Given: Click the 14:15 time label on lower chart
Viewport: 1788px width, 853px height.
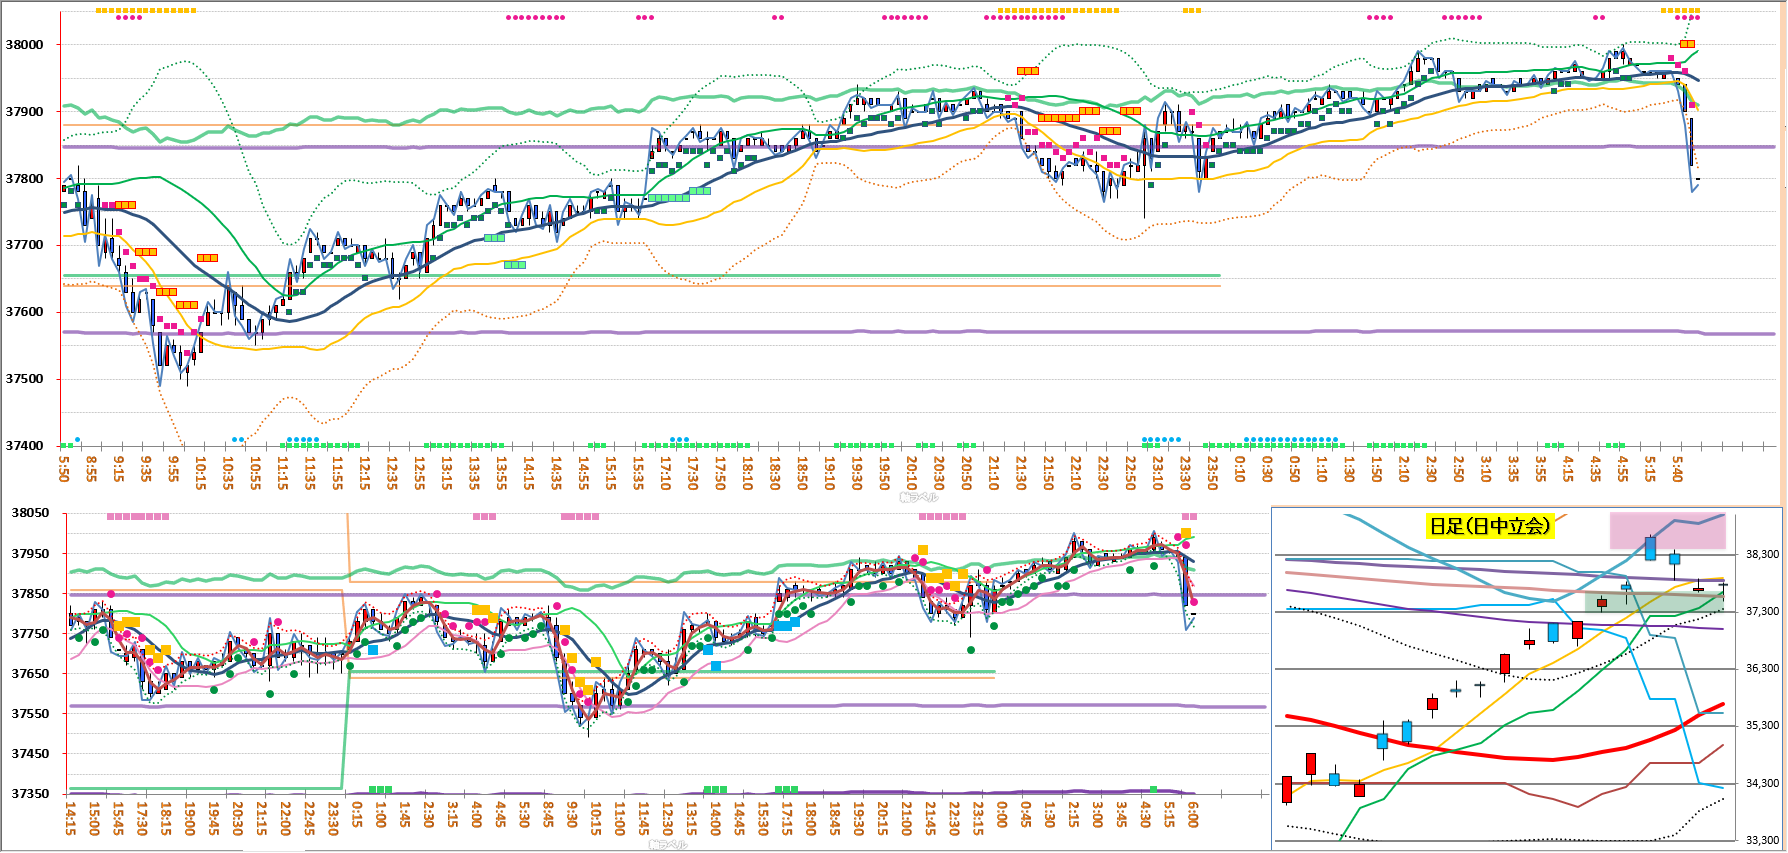Looking at the screenshot, I should pyautogui.click(x=70, y=817).
